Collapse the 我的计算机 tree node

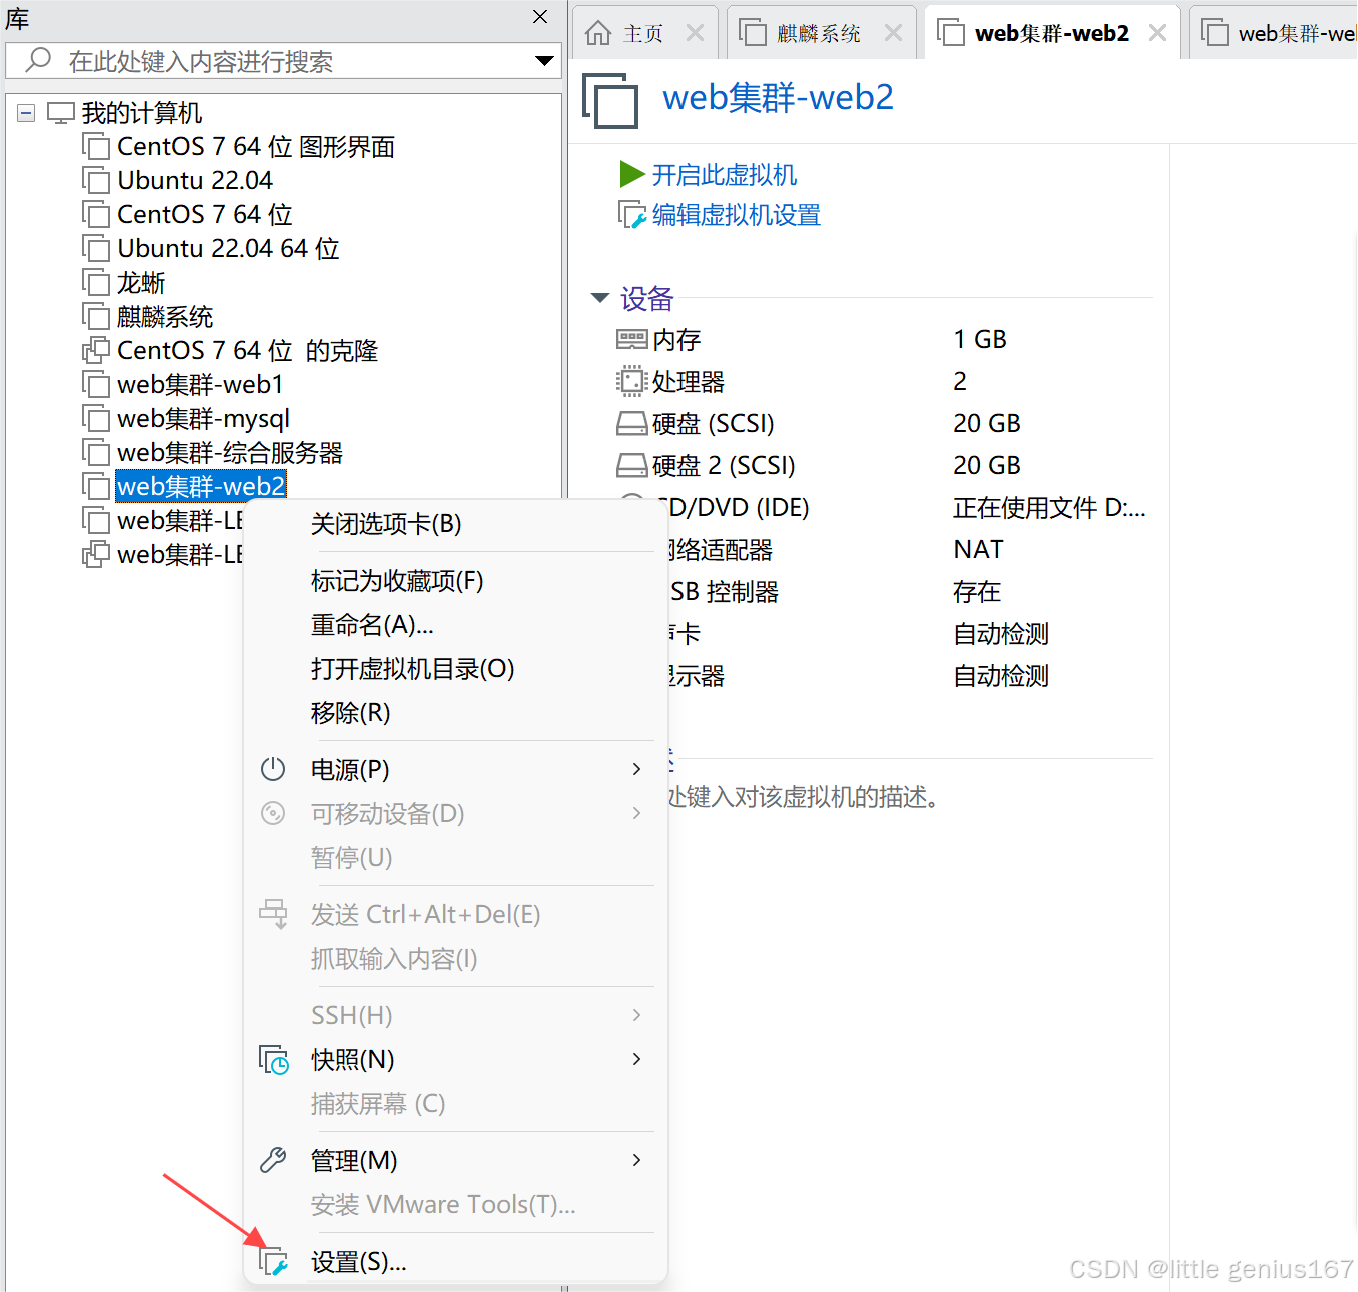point(27,113)
